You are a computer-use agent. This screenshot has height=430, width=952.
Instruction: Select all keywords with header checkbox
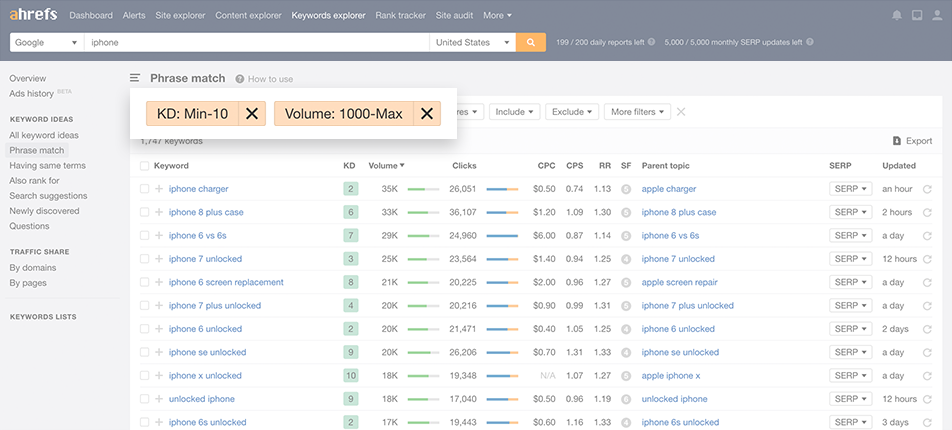coord(145,166)
